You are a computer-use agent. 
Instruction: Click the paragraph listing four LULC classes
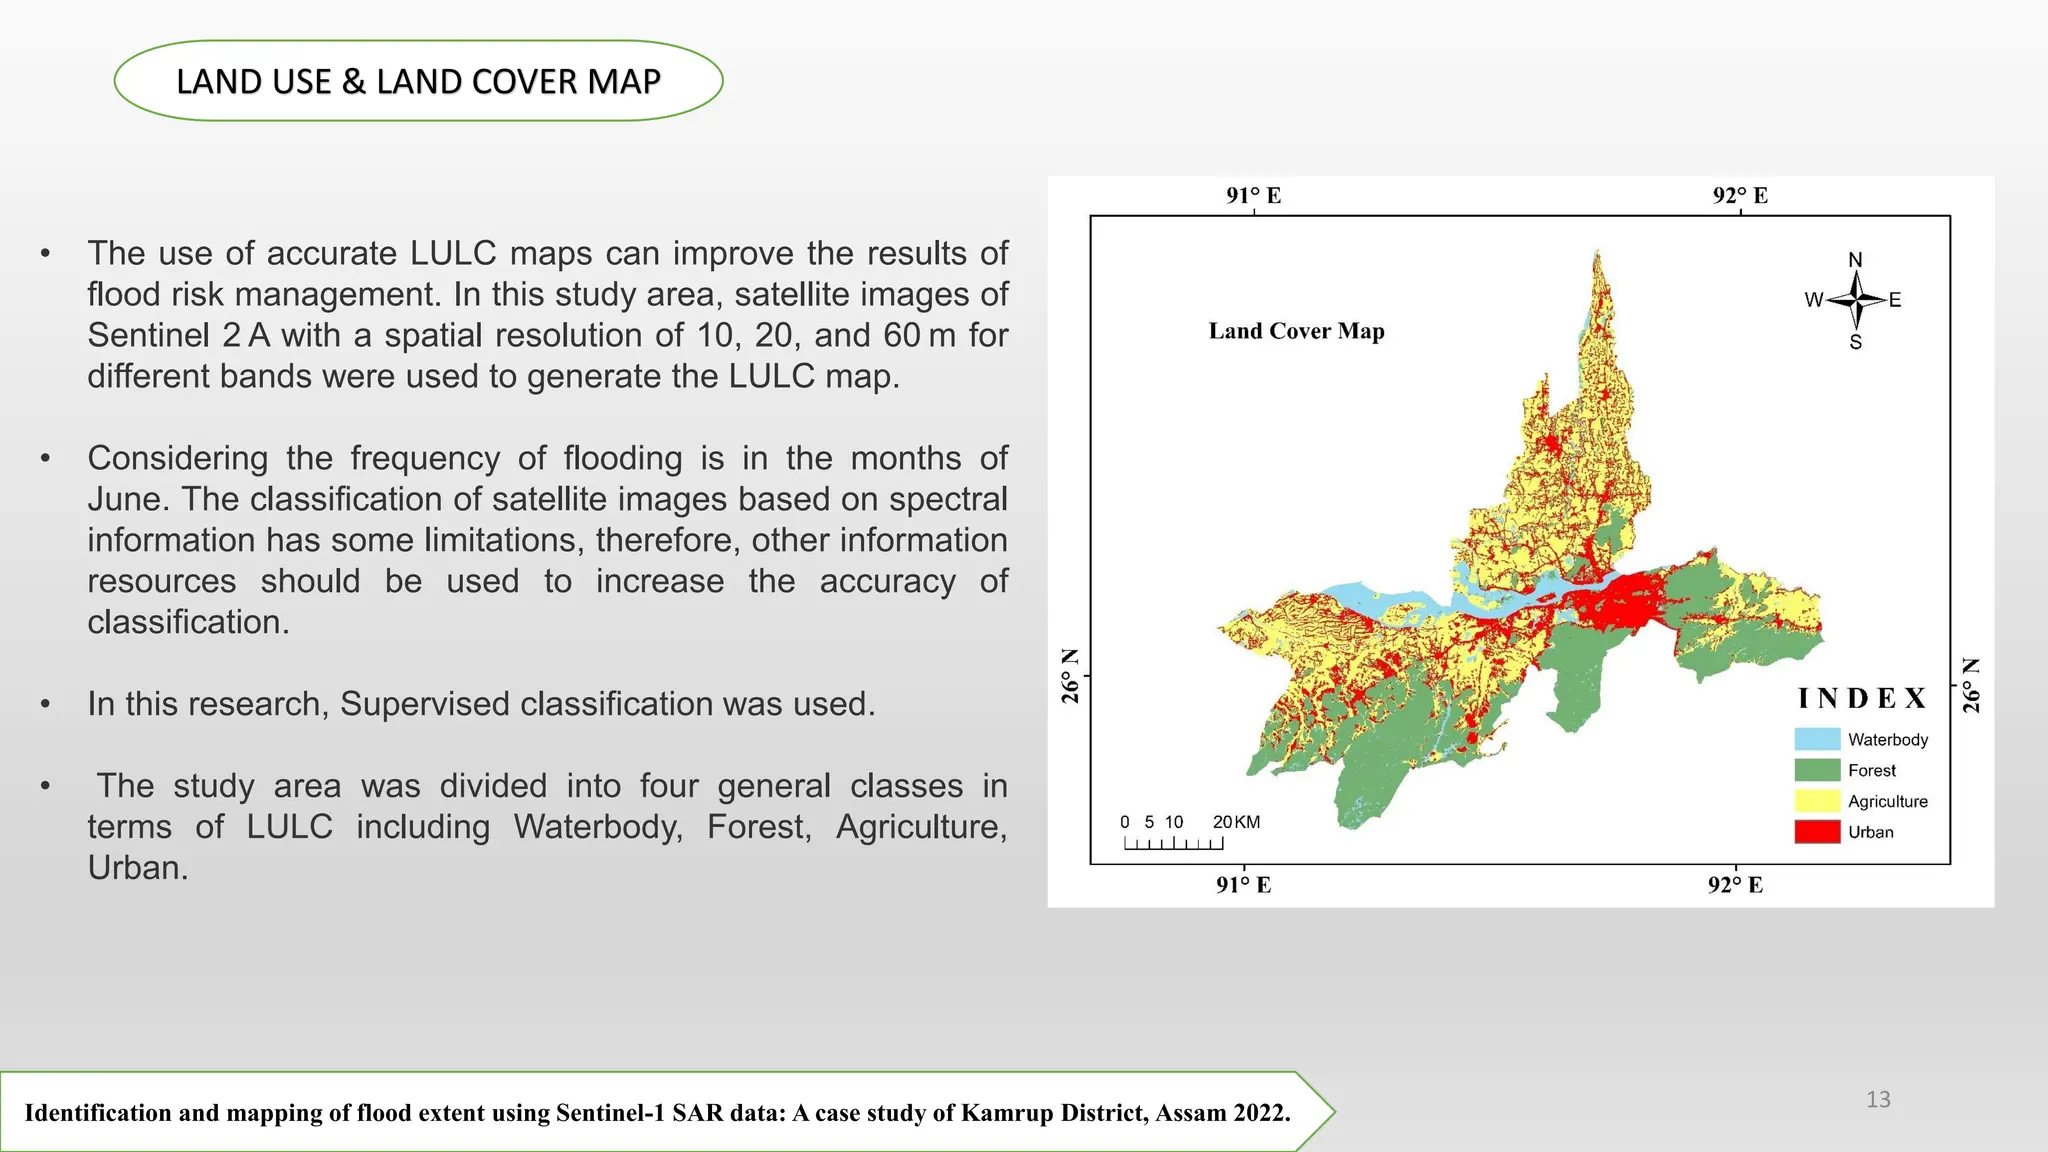point(547,826)
